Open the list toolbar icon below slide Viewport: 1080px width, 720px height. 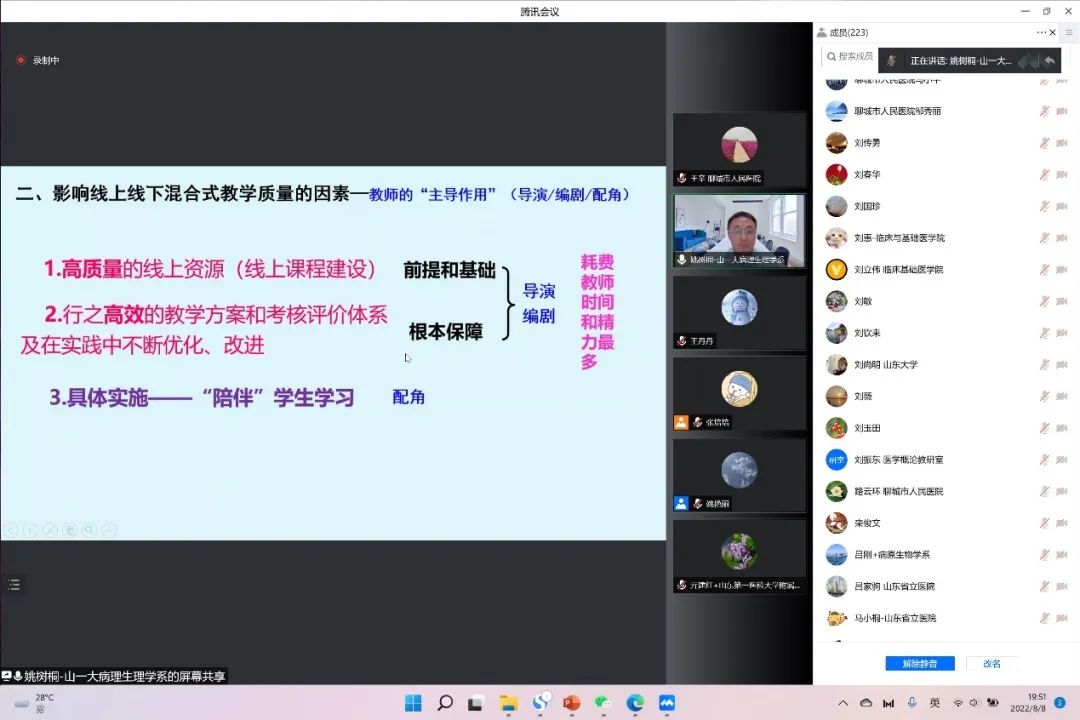13,585
